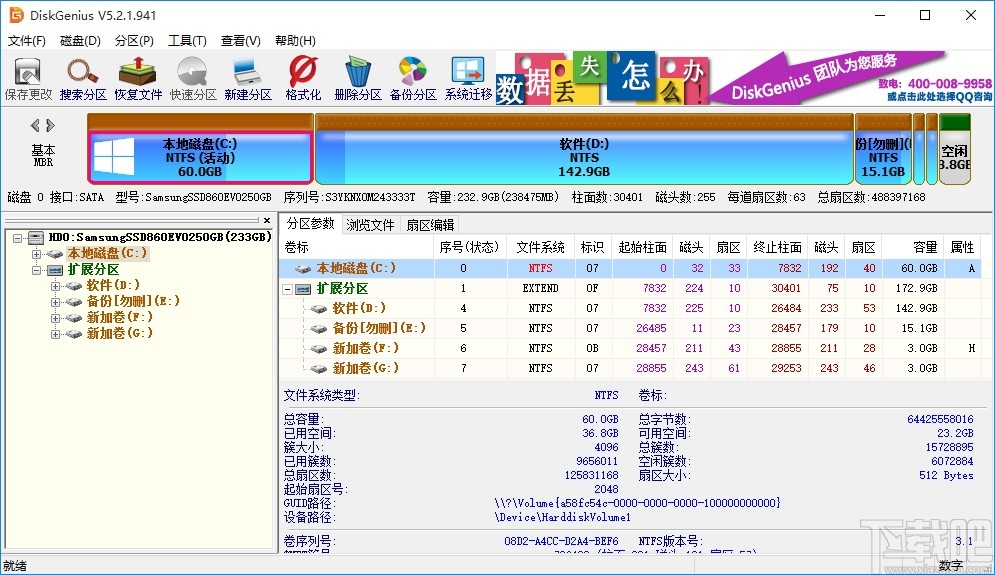Open the 工具(T) menu

tap(187, 41)
